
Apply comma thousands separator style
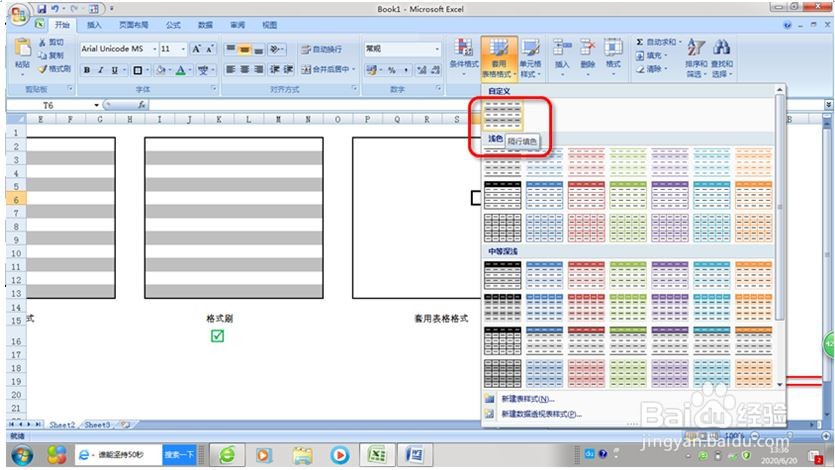coord(406,70)
